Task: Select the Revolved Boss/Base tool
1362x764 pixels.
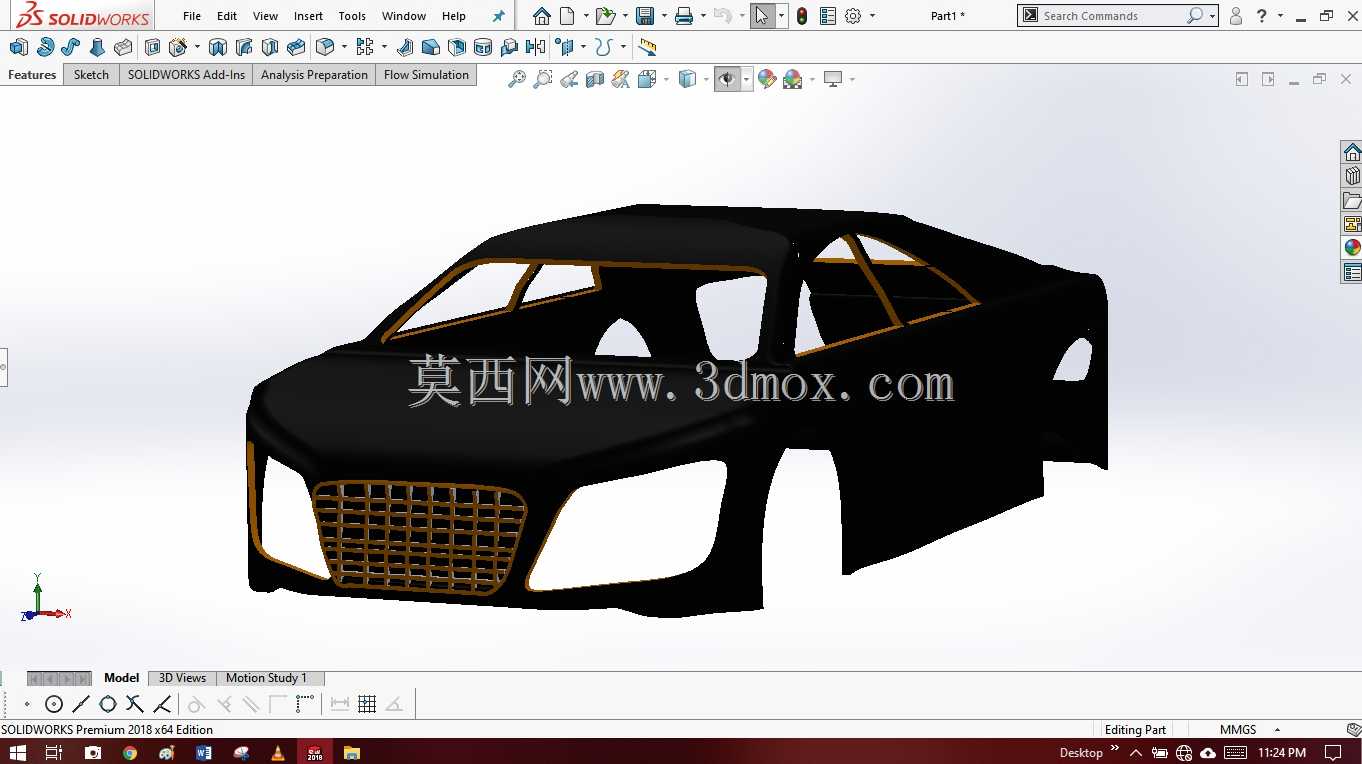Action: click(x=45, y=47)
